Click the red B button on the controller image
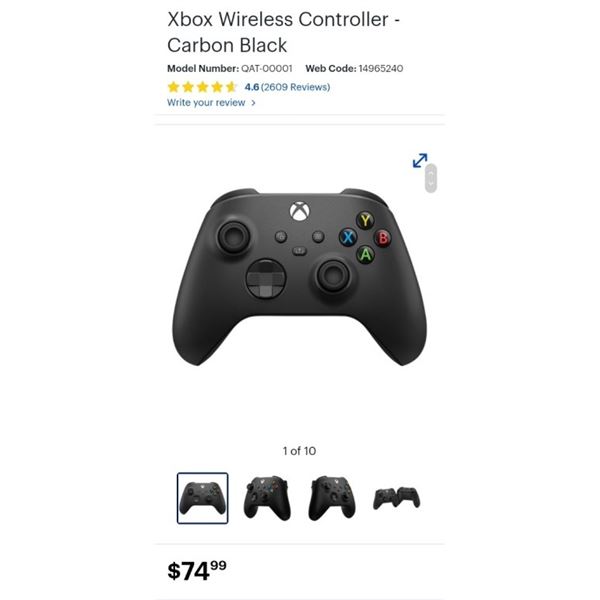This screenshot has height=600, width=600. [383, 238]
